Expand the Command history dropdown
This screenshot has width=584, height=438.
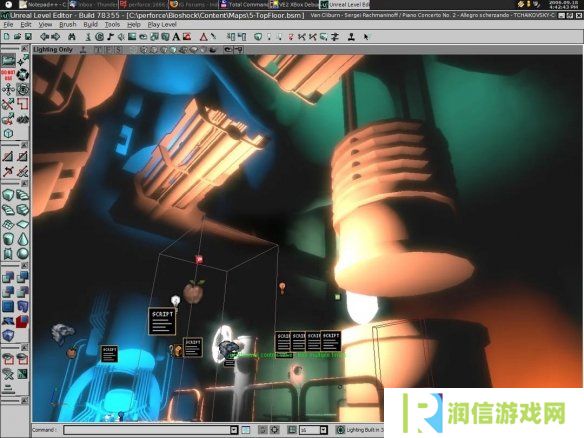(x=234, y=430)
